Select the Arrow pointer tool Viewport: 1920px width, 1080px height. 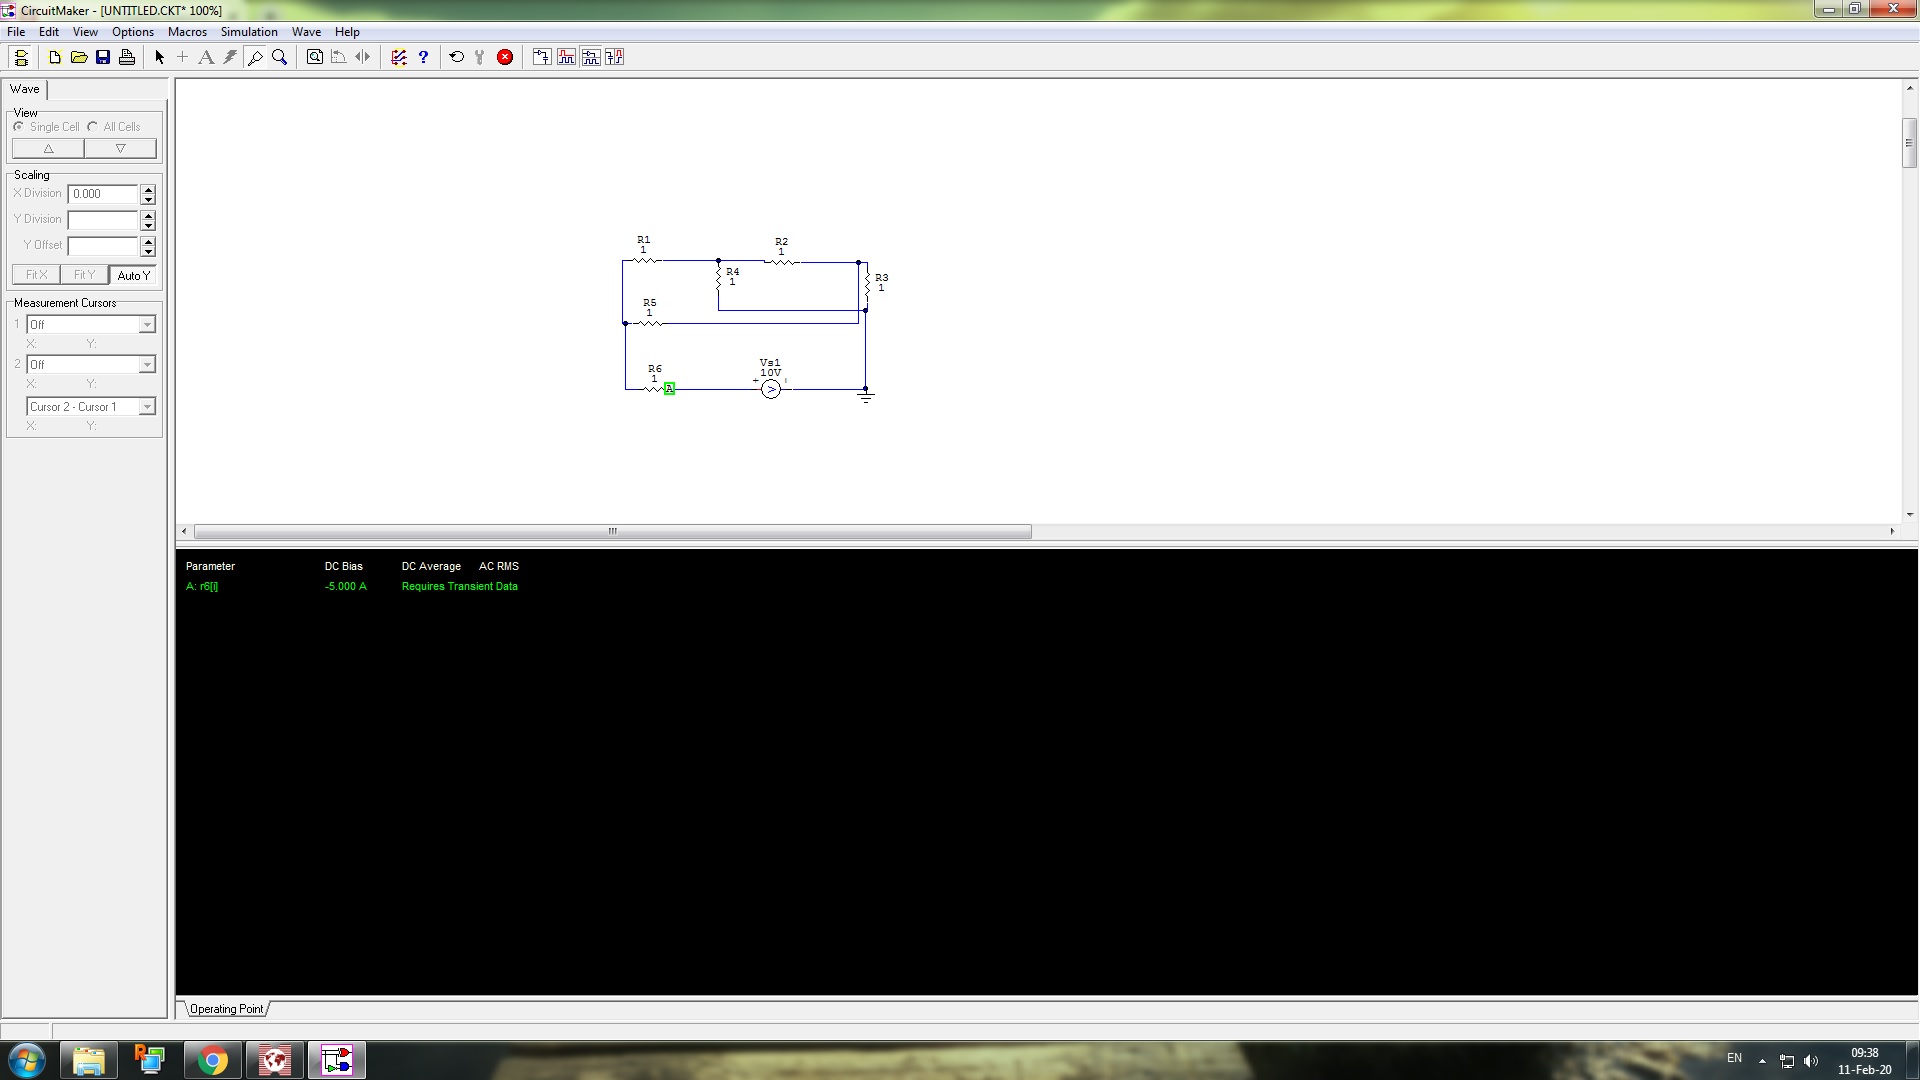[x=159, y=57]
